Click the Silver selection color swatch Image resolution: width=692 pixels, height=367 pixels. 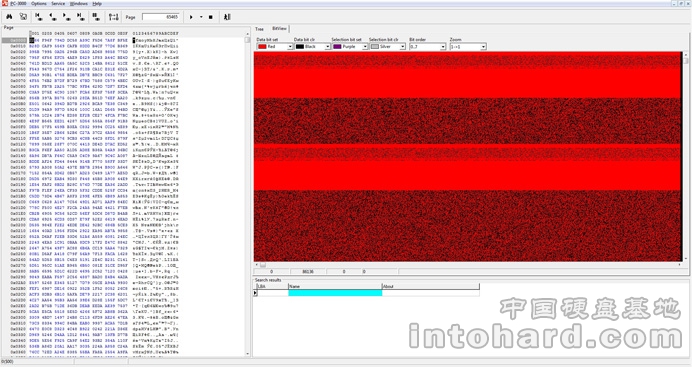(375, 46)
